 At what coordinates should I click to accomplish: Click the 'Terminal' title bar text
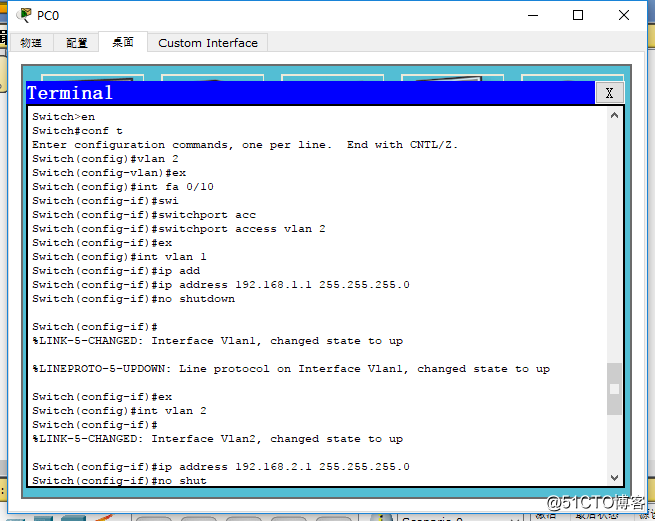[70, 93]
